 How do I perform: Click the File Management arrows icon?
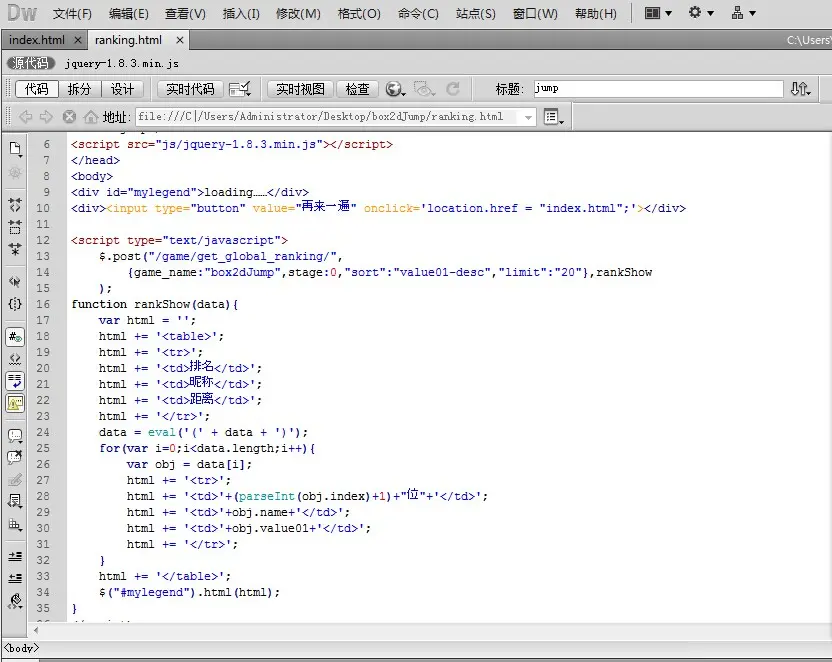click(800, 89)
